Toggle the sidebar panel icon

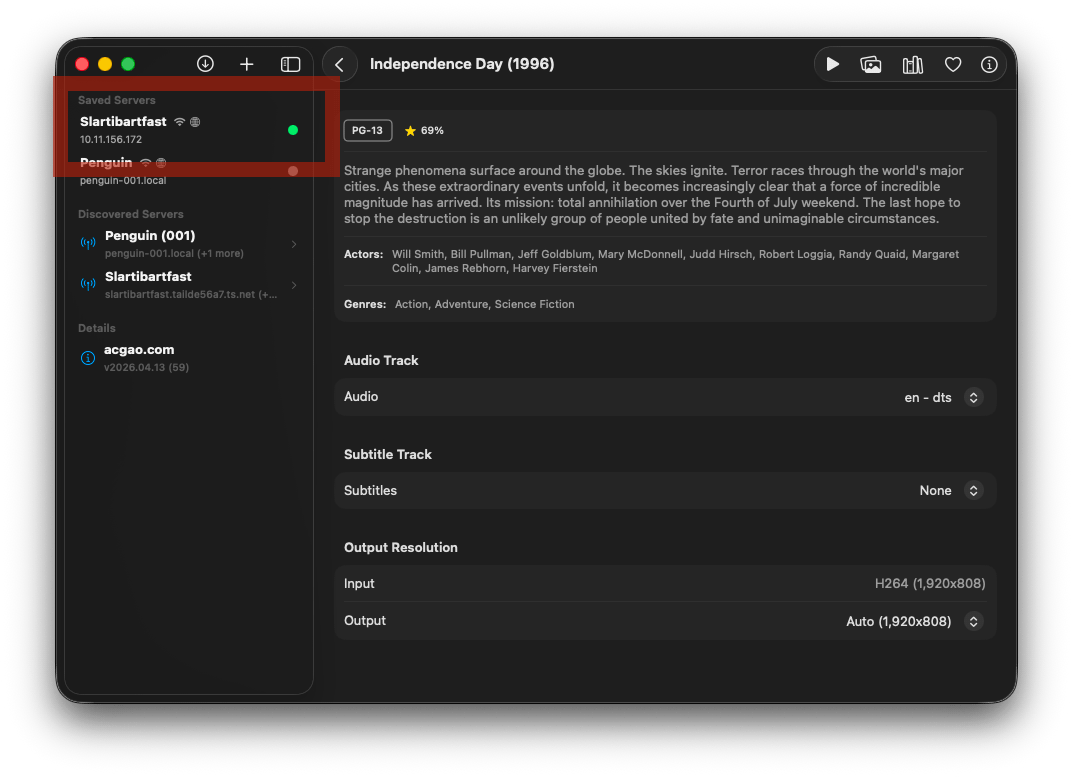tap(290, 64)
